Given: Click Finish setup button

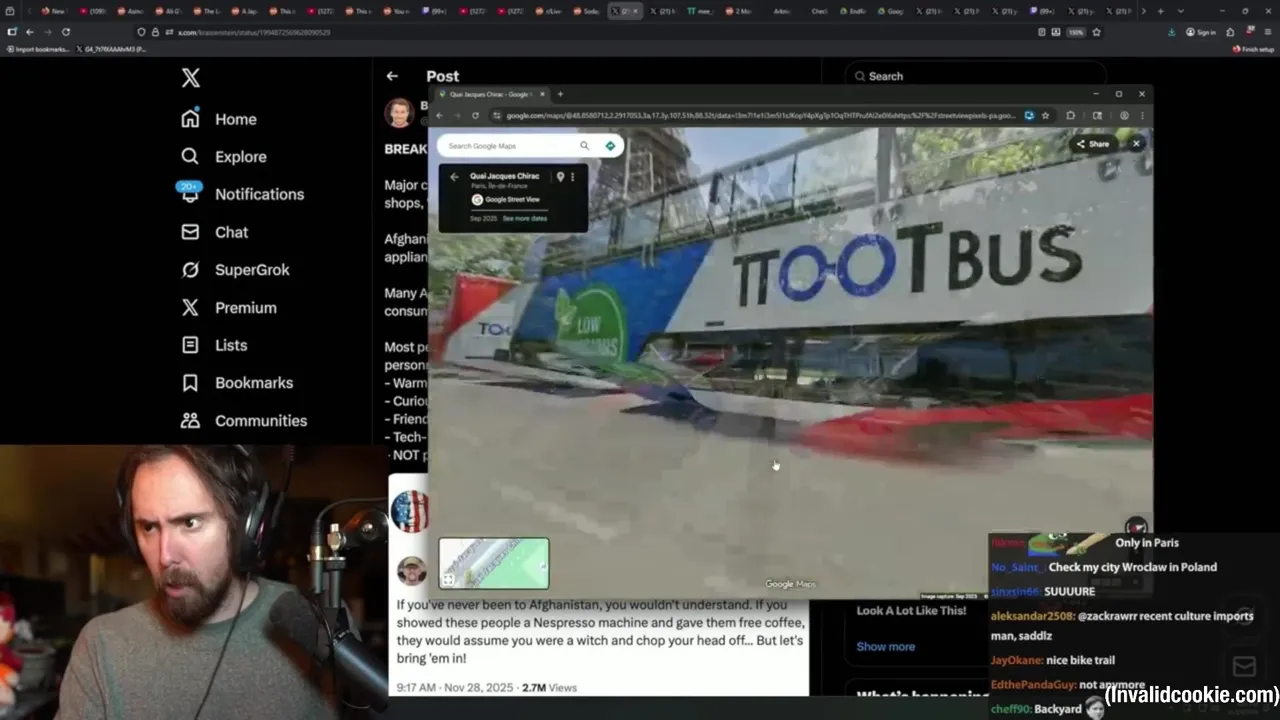Looking at the screenshot, I should point(1253,49).
